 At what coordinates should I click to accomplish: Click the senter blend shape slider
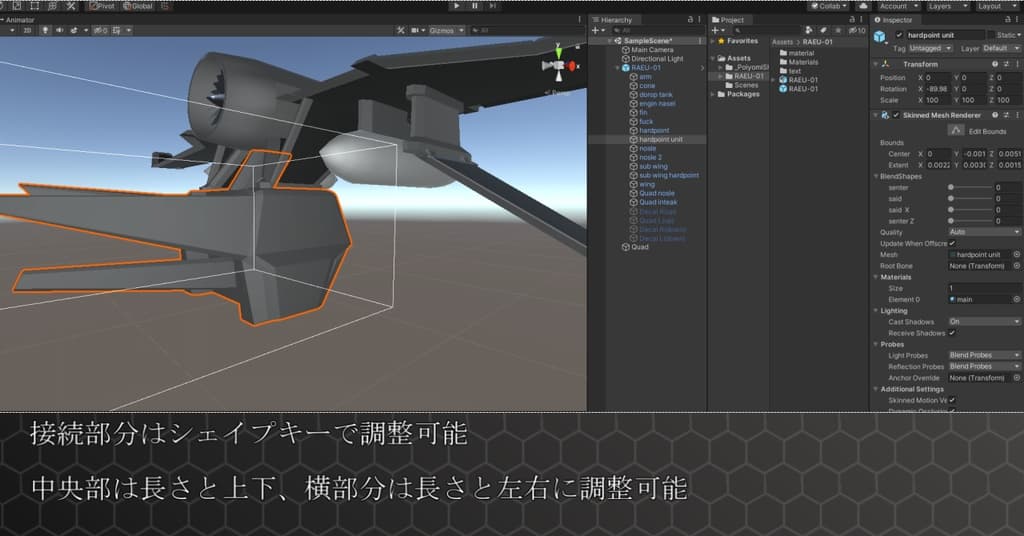click(x=970, y=187)
